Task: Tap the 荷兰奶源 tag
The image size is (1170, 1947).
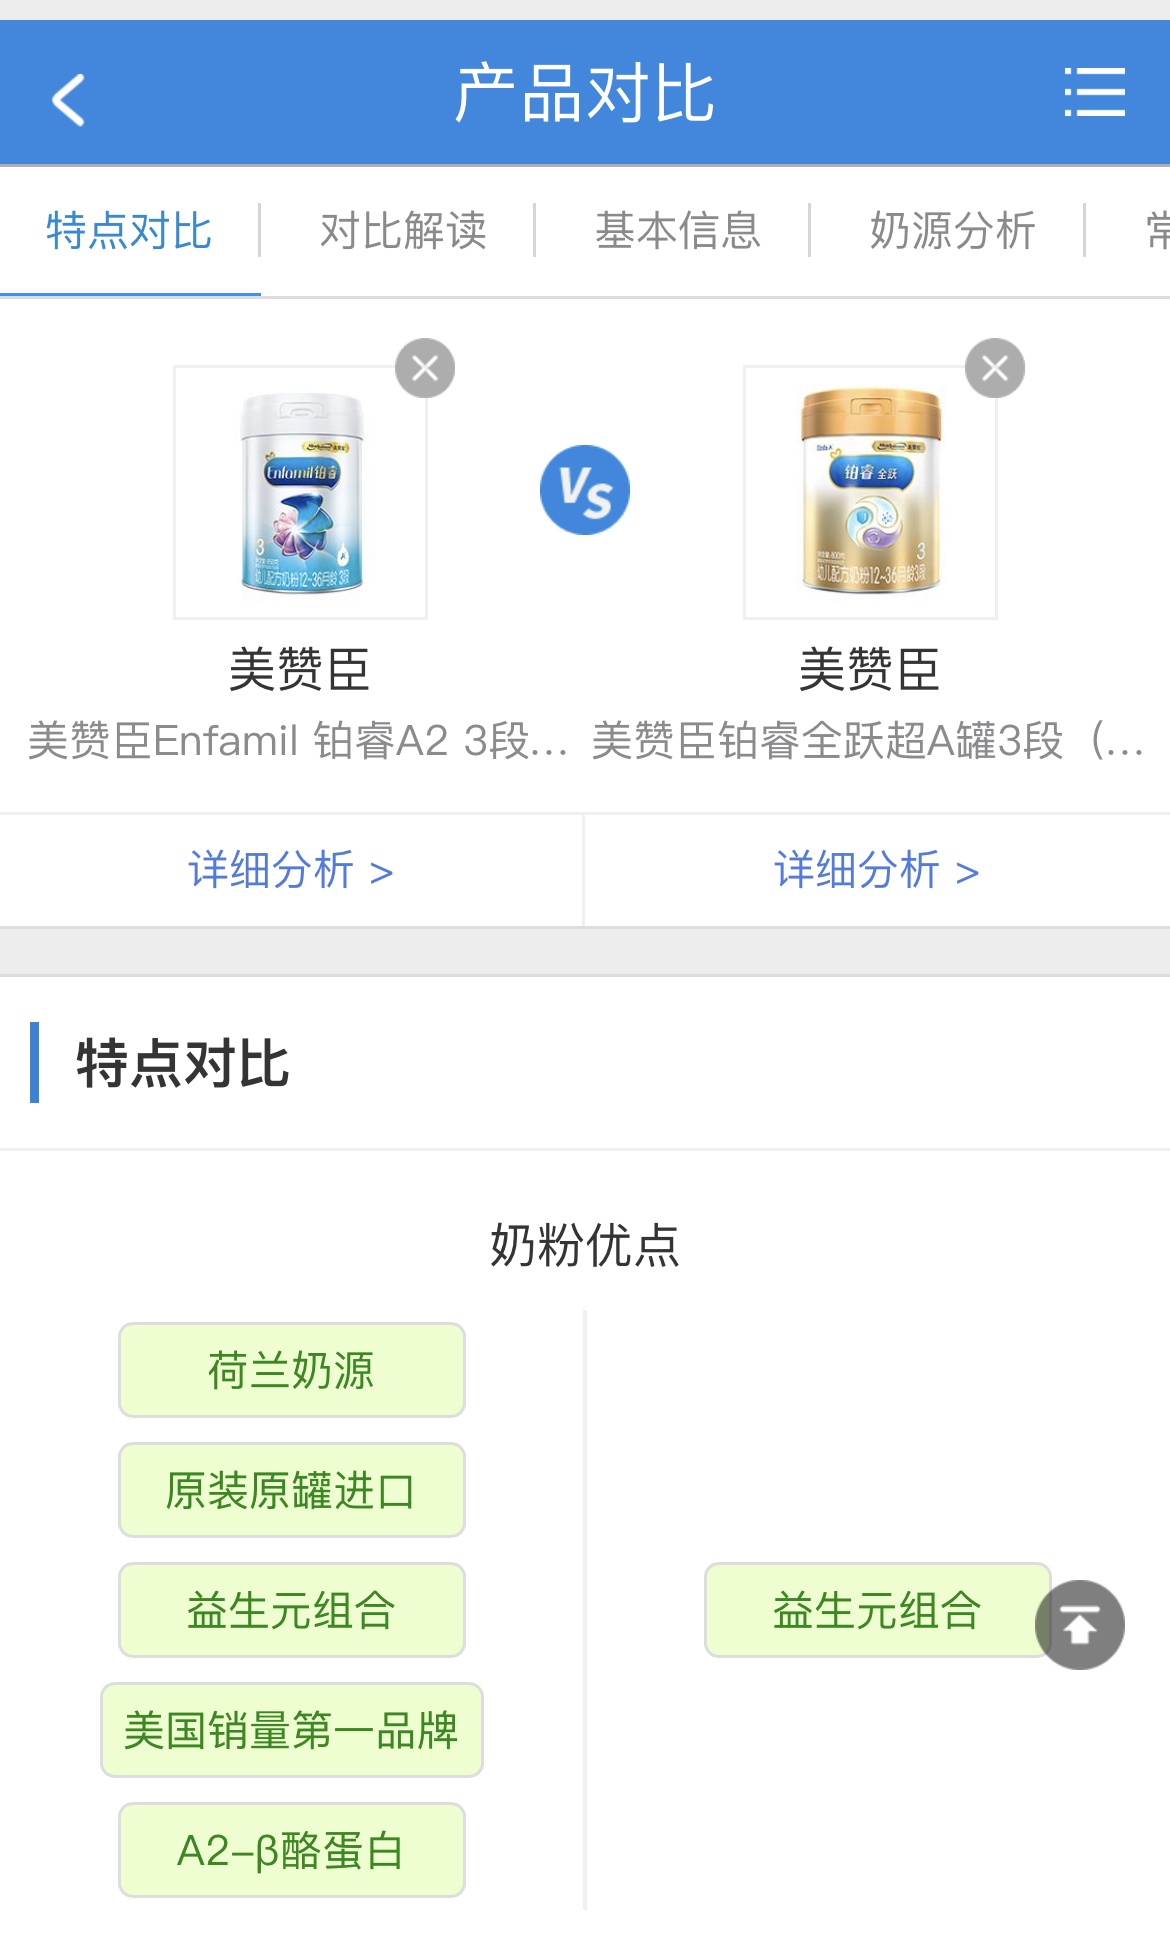Action: tap(291, 1370)
